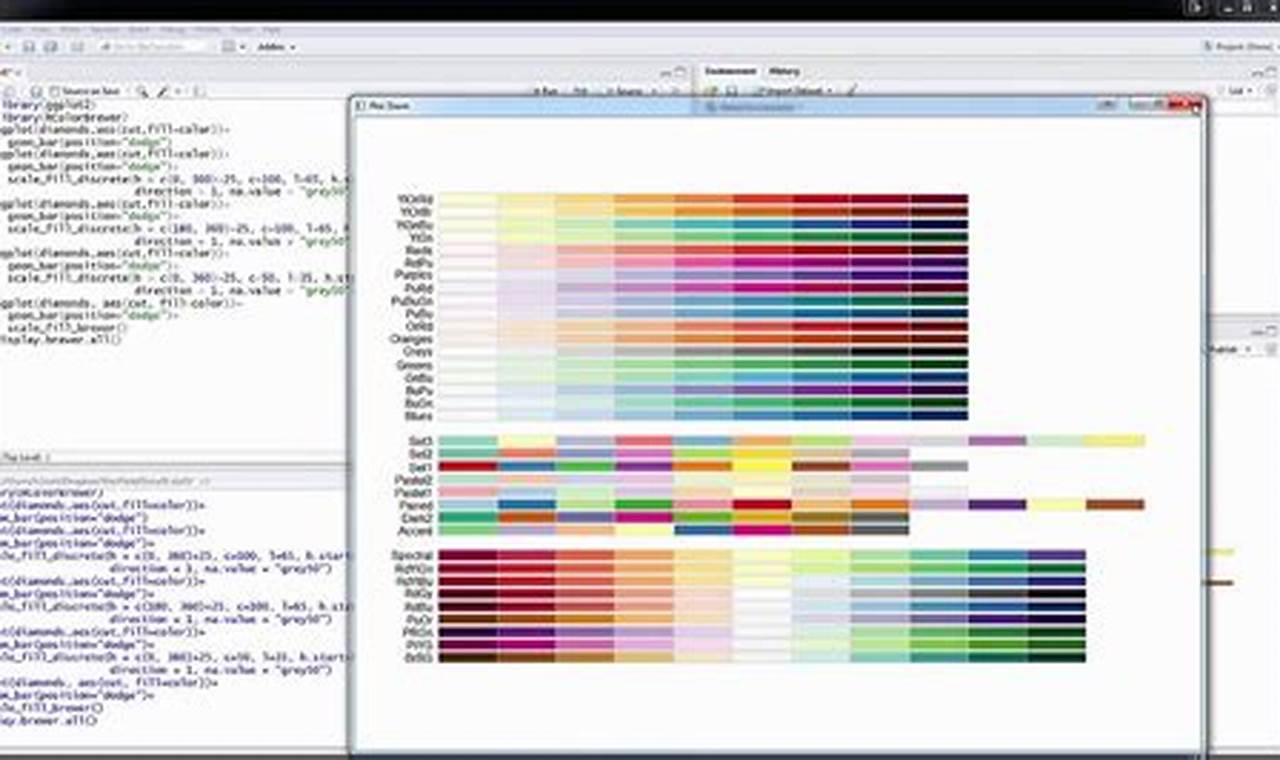The image size is (1280, 760).
Task: Expand the List view dropdown
Action: tap(1240, 91)
